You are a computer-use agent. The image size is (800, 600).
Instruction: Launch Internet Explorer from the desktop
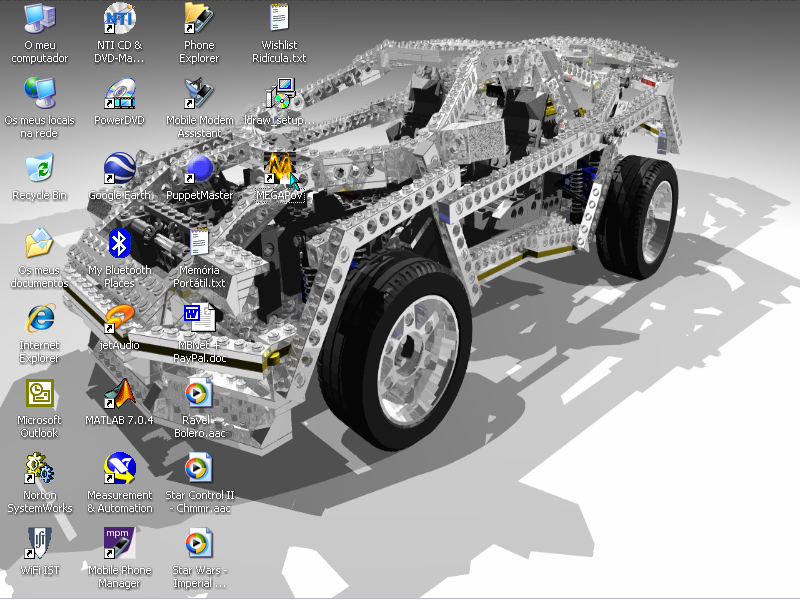[x=40, y=319]
